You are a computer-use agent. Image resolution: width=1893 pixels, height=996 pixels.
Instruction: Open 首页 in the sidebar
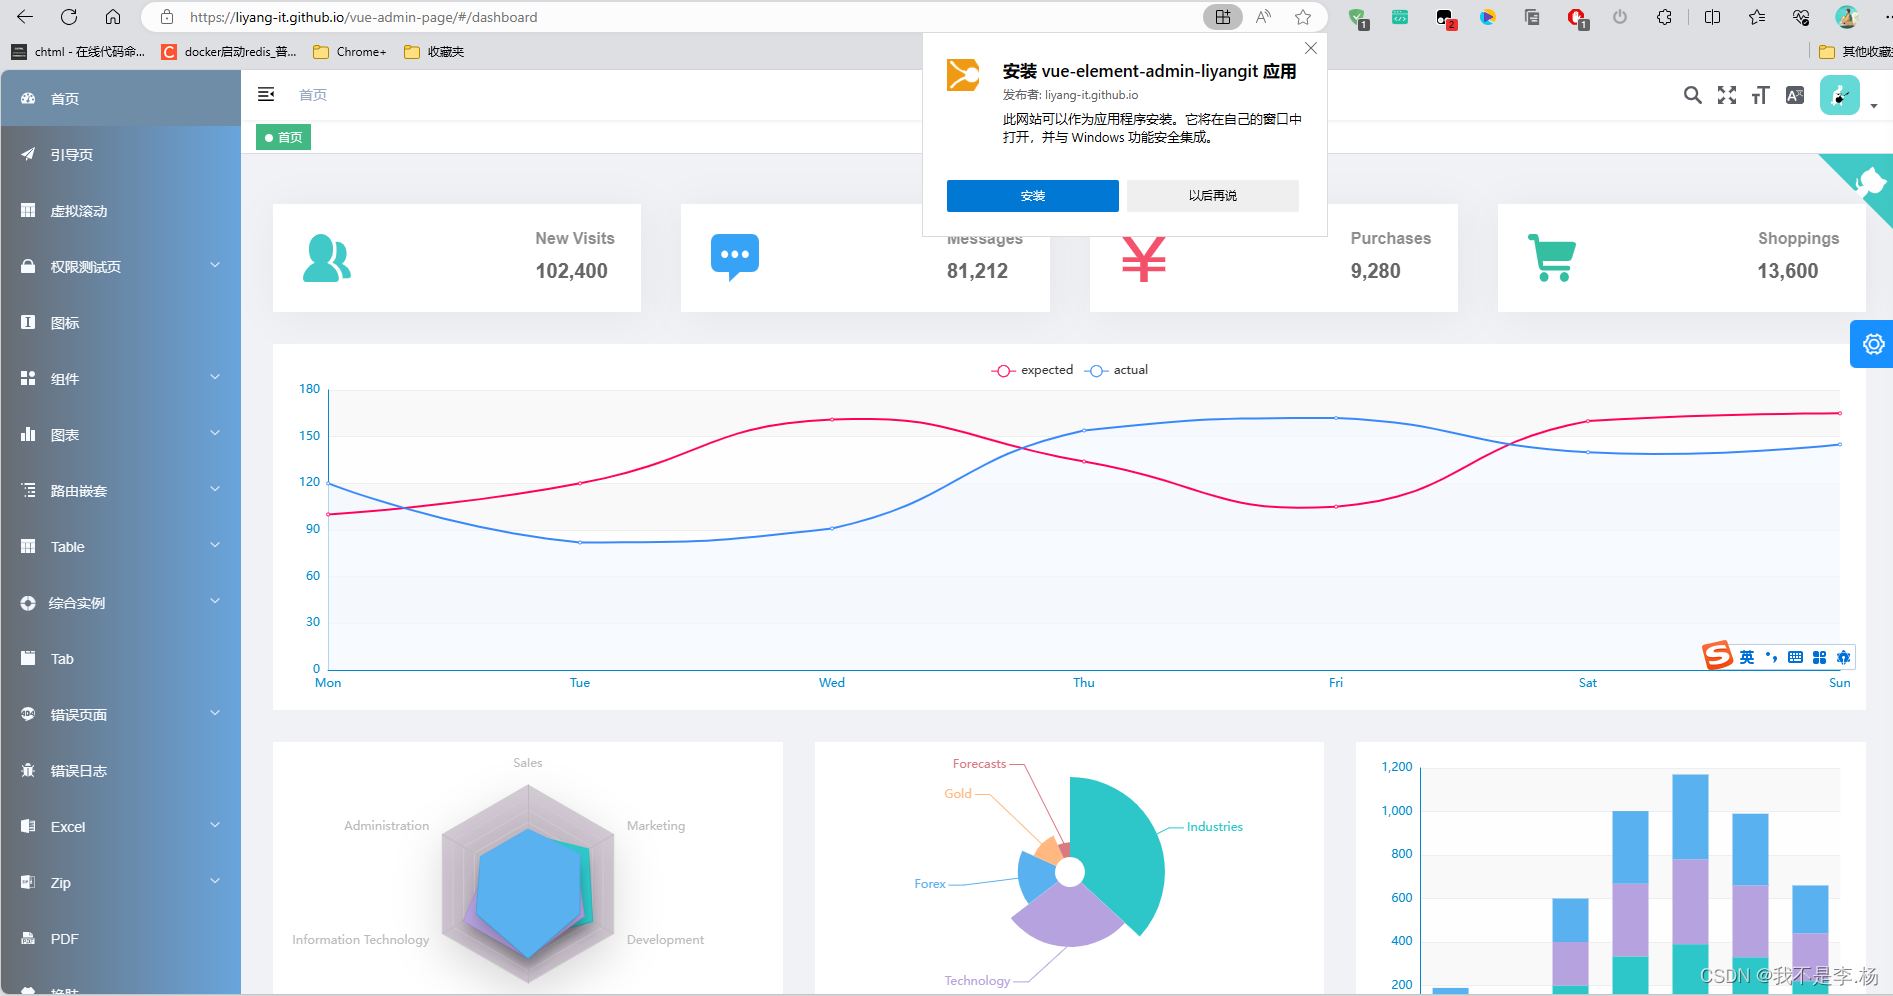(x=120, y=98)
